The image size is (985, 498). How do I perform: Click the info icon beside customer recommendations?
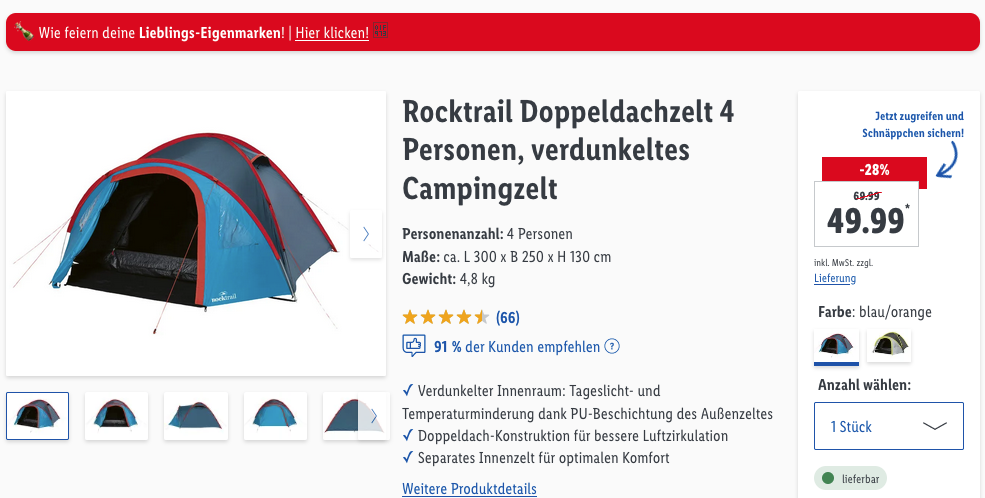coord(612,347)
